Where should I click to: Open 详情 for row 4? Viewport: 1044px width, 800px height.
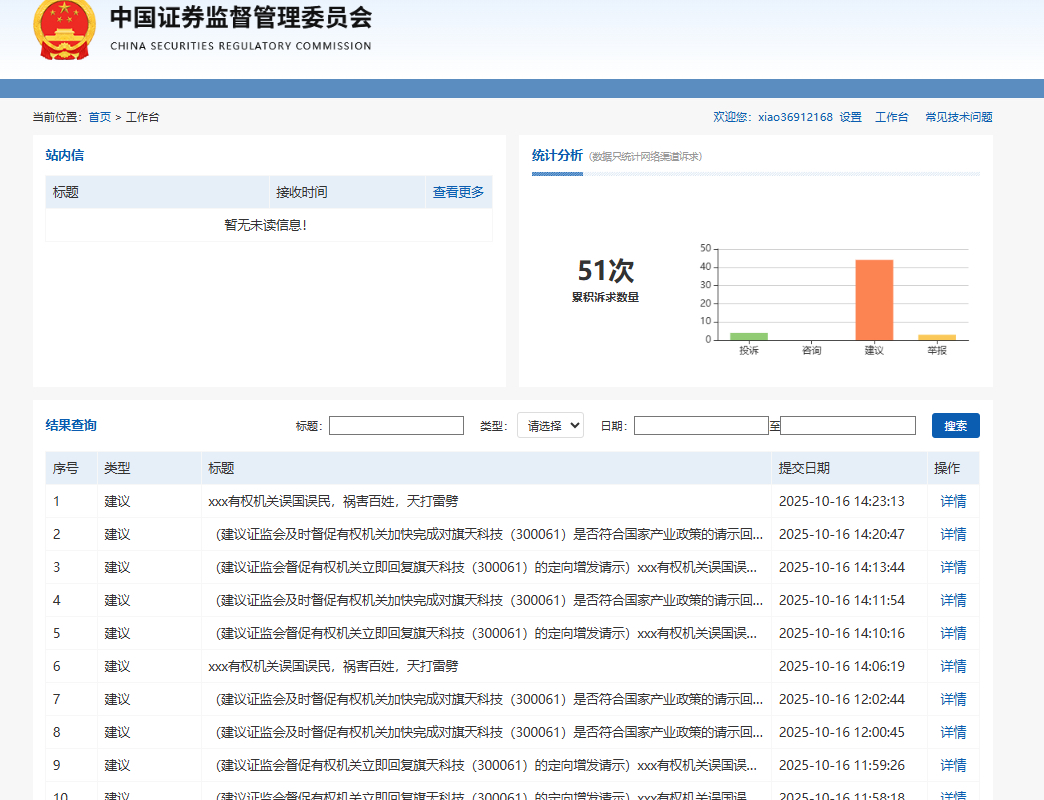click(953, 600)
